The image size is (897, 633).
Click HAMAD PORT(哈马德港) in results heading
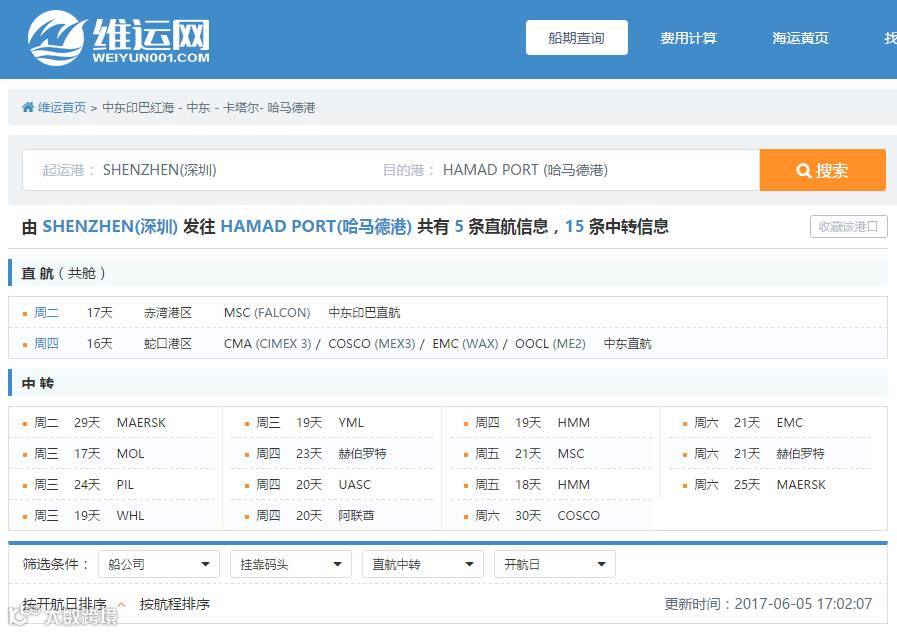[316, 226]
